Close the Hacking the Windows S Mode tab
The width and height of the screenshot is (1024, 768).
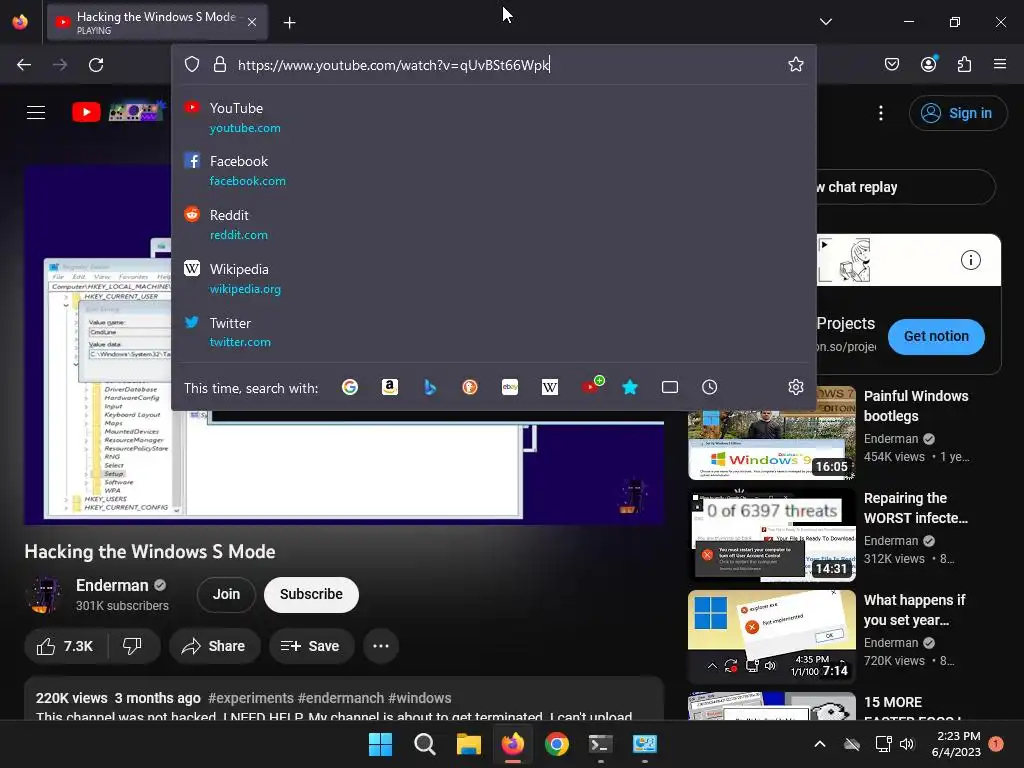coord(252,22)
